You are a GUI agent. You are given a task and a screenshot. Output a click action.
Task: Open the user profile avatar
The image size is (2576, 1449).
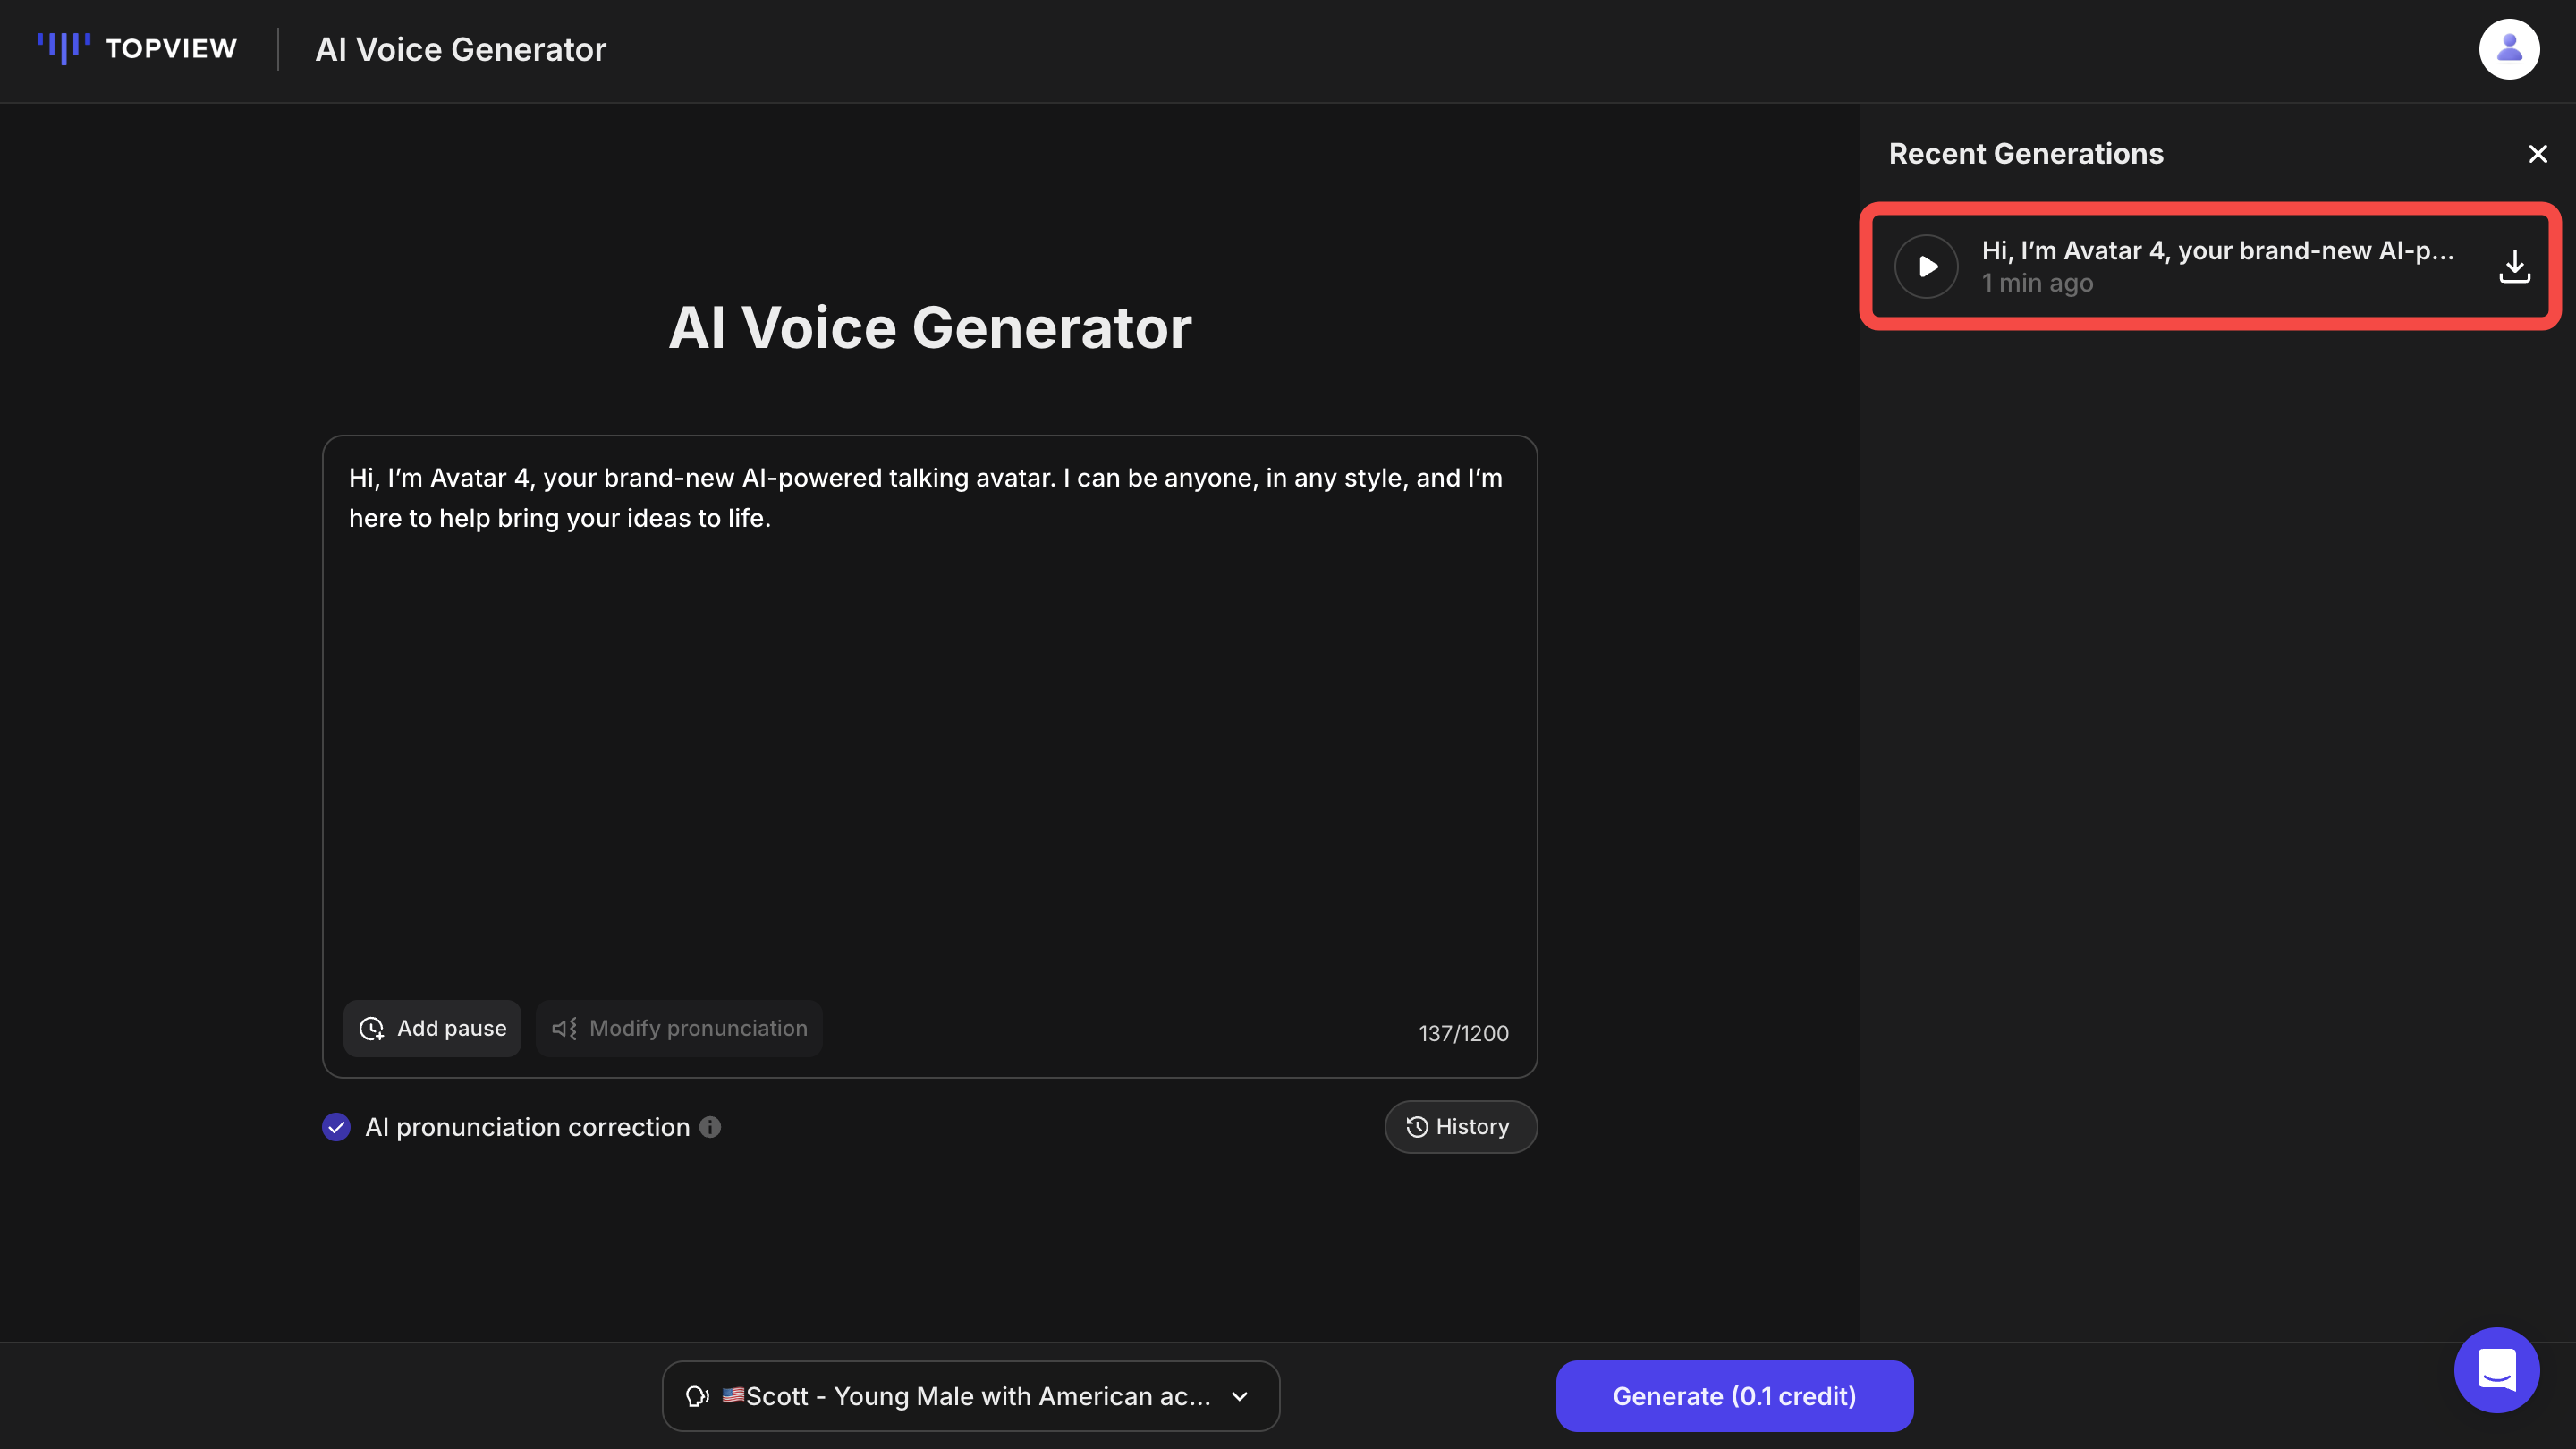pyautogui.click(x=2508, y=49)
